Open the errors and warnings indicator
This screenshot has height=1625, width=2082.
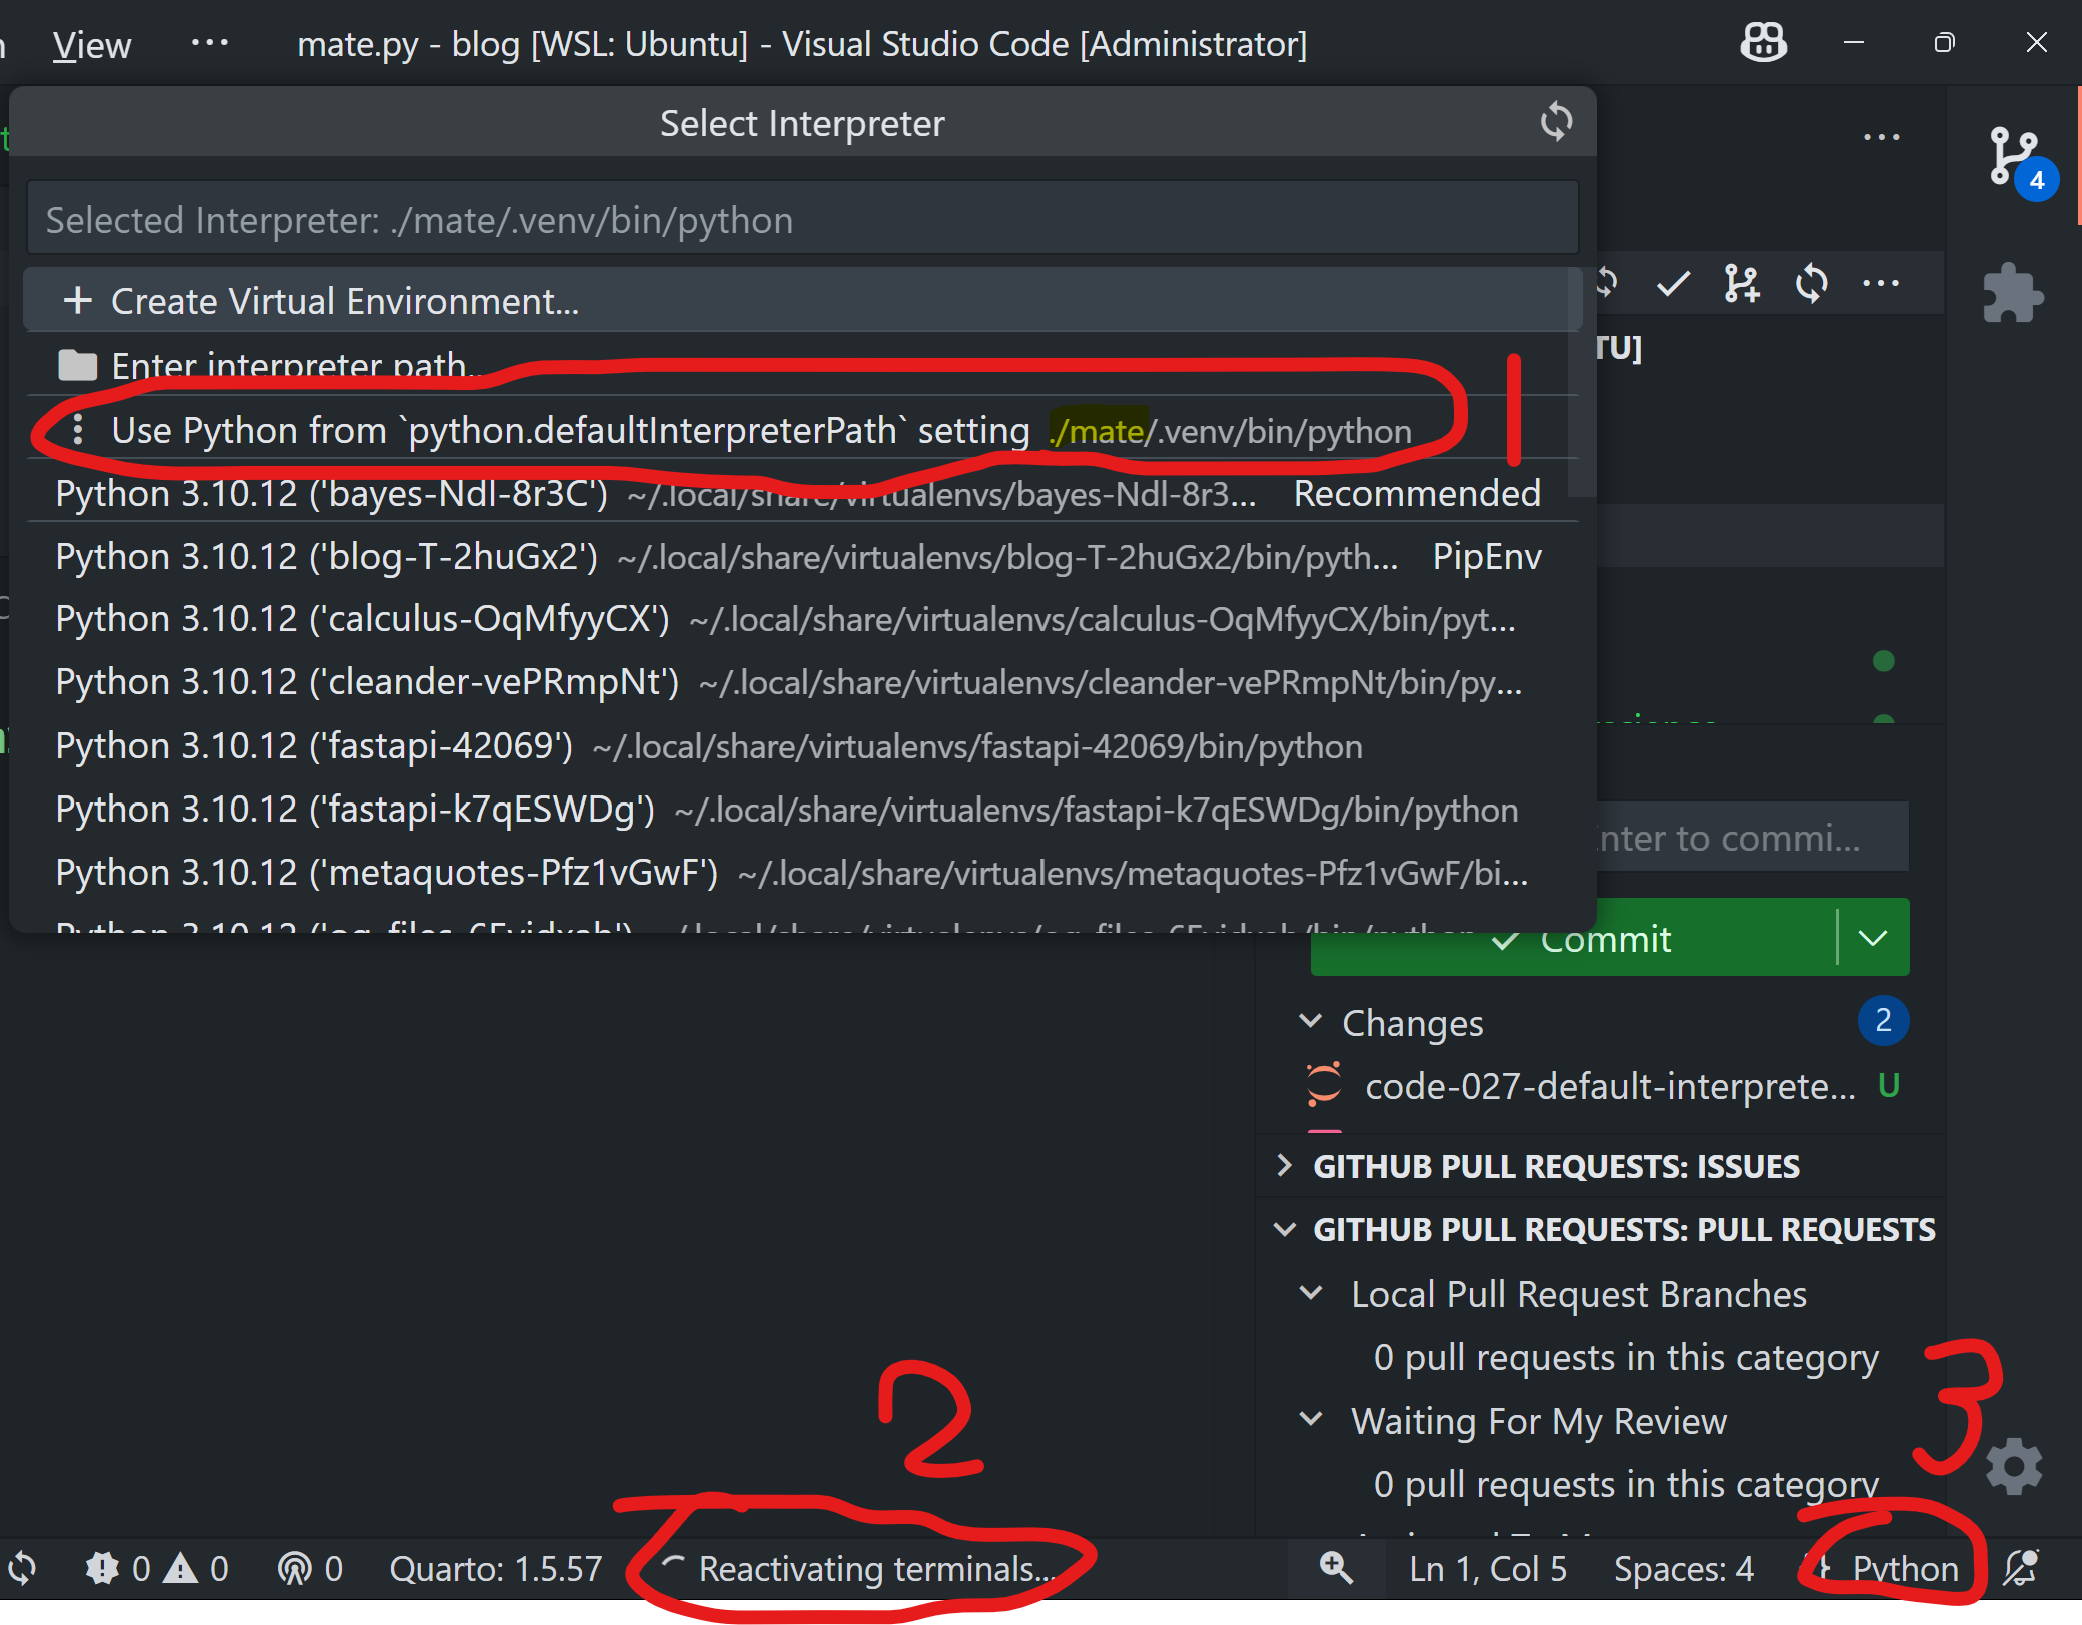coord(158,1568)
